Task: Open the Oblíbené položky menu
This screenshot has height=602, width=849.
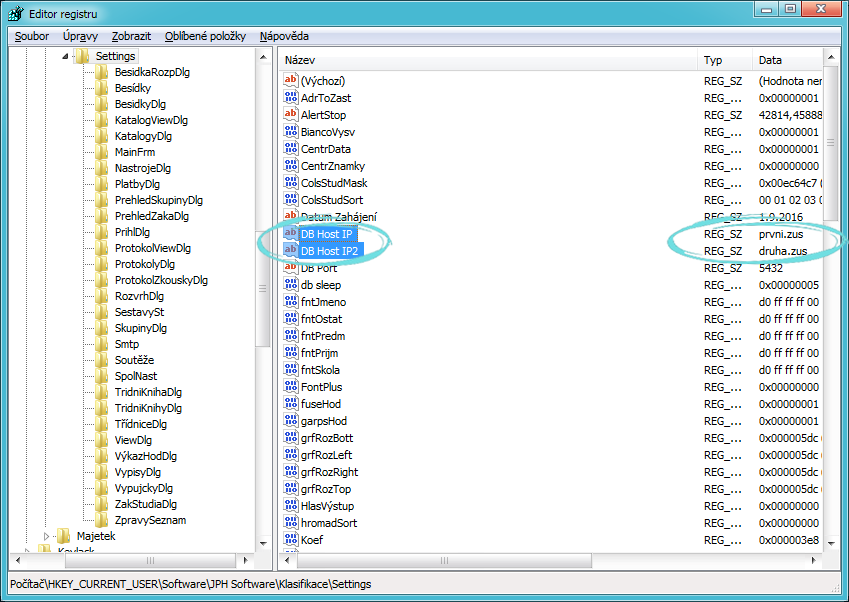Action: coord(205,36)
